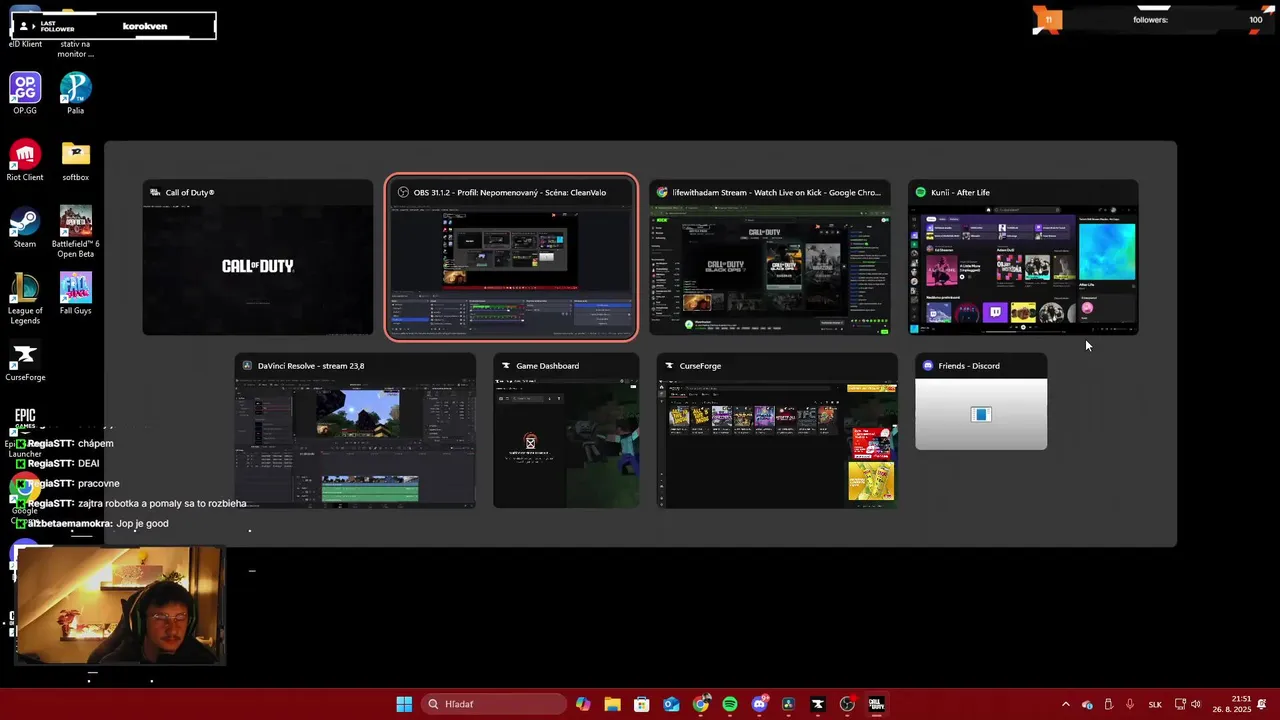Open the notifications bell in the taskbar
This screenshot has width=1280, height=720.
click(1262, 704)
